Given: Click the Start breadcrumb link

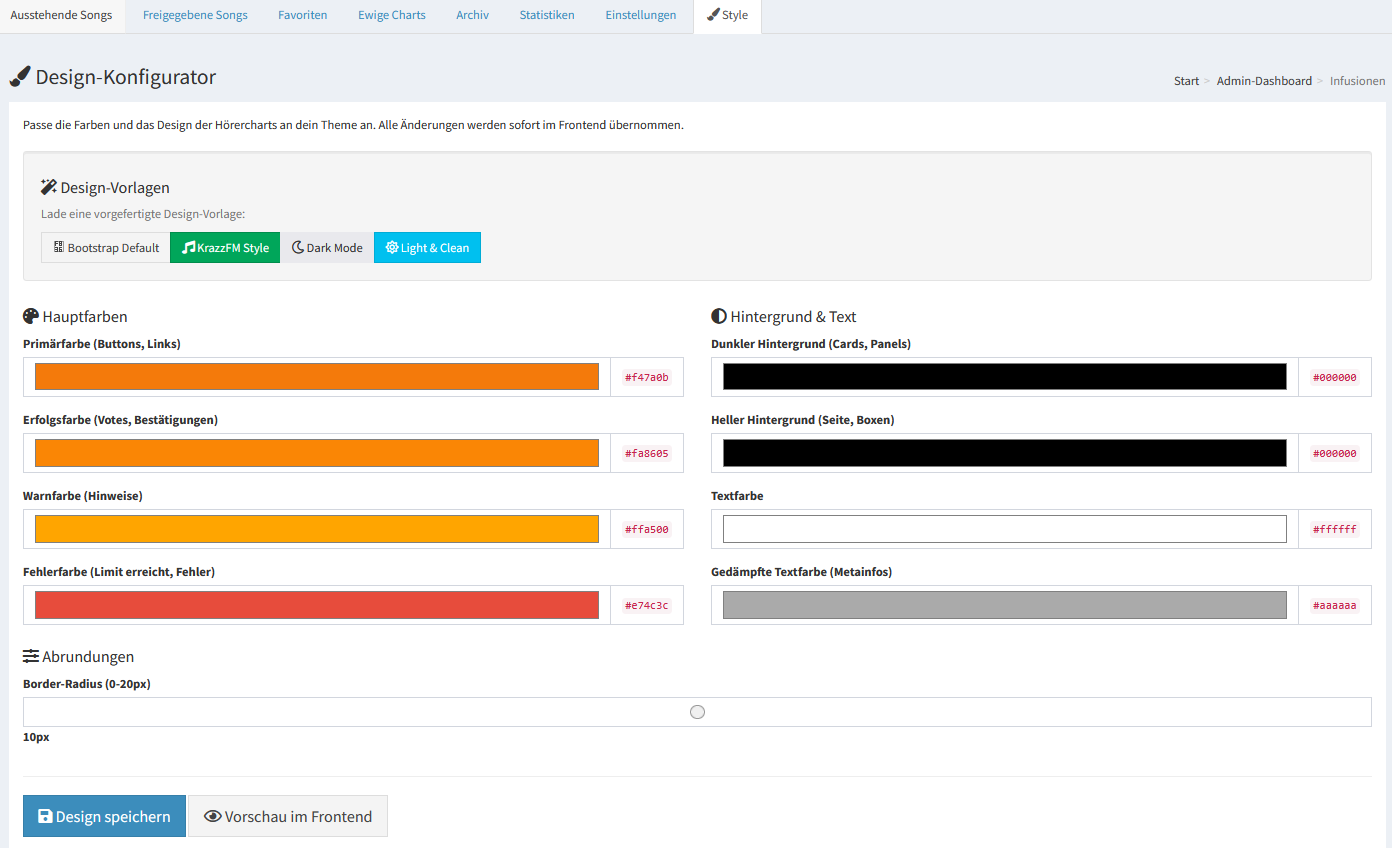Looking at the screenshot, I should click(x=1186, y=81).
